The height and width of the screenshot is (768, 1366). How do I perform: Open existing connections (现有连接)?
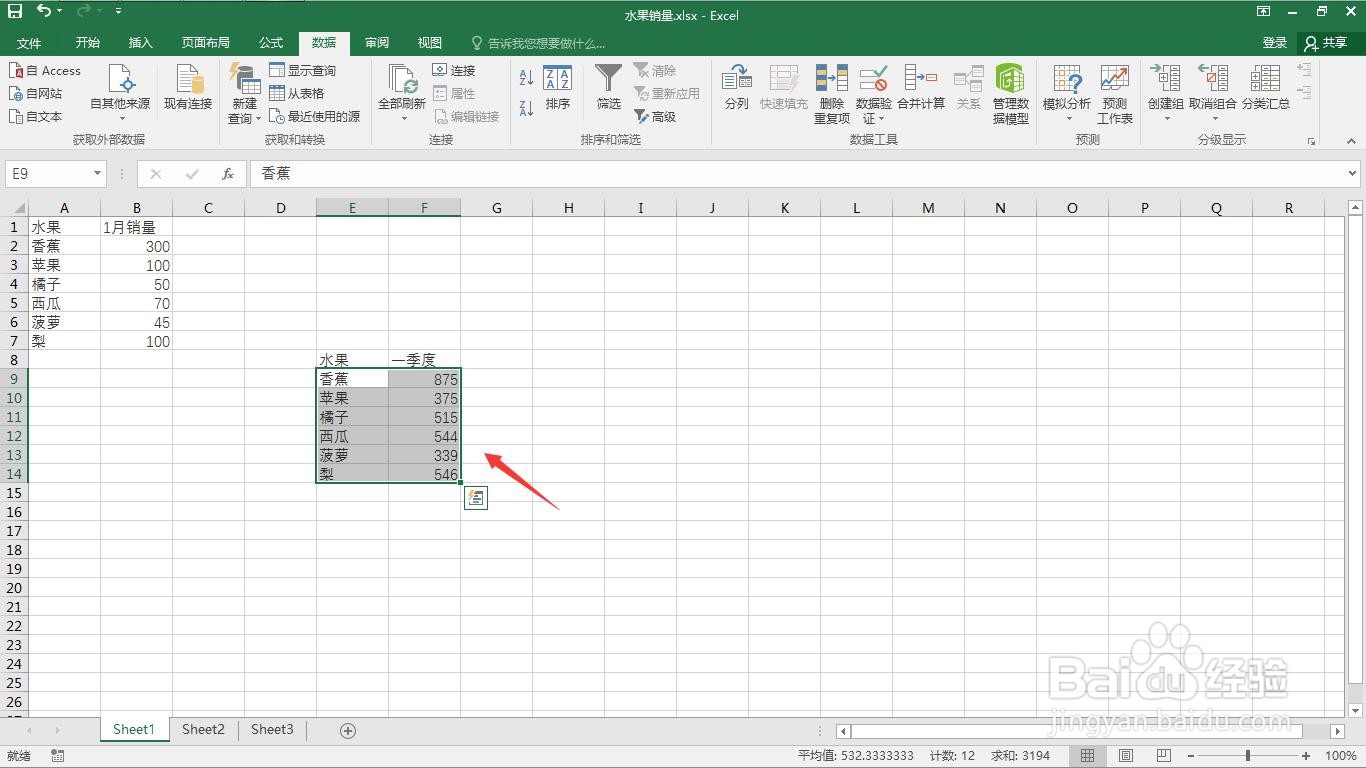(188, 87)
